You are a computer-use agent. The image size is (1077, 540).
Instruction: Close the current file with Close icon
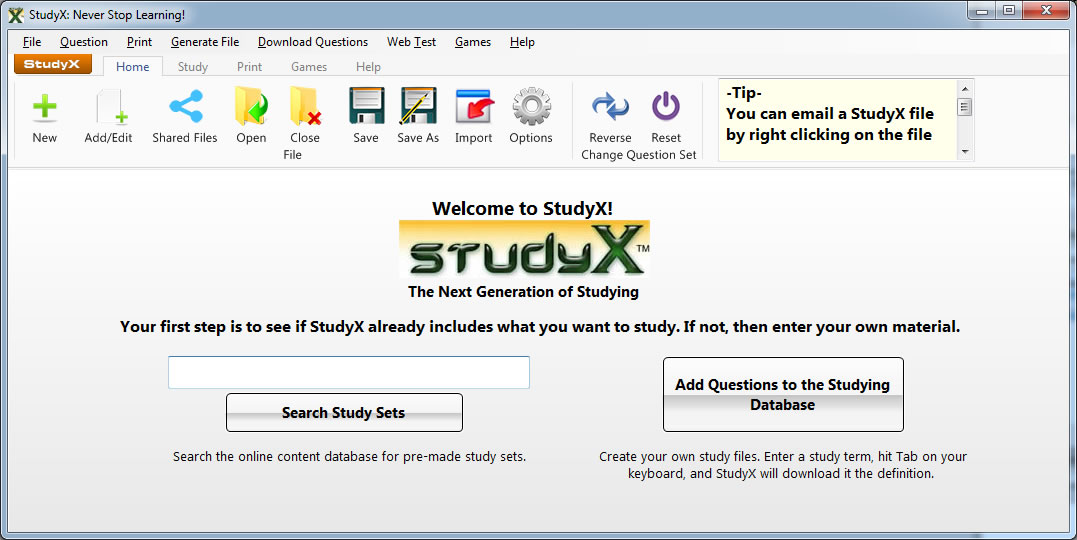tap(305, 117)
